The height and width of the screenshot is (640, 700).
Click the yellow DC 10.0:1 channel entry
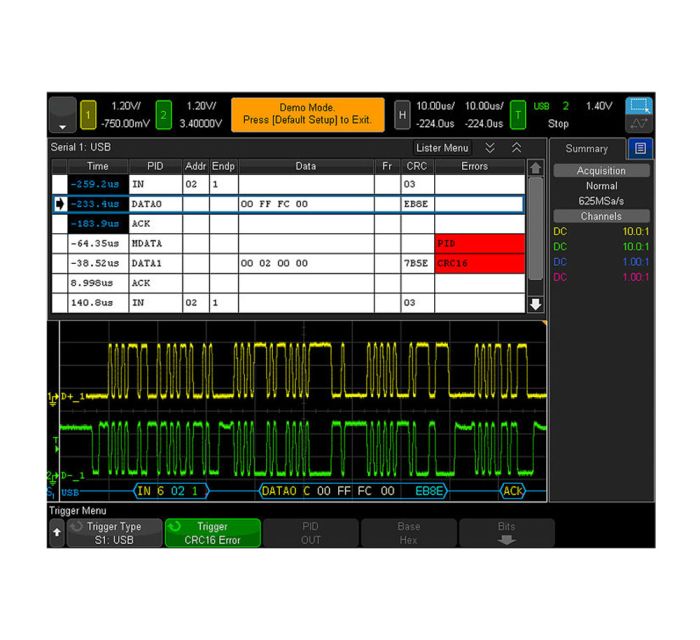point(601,231)
